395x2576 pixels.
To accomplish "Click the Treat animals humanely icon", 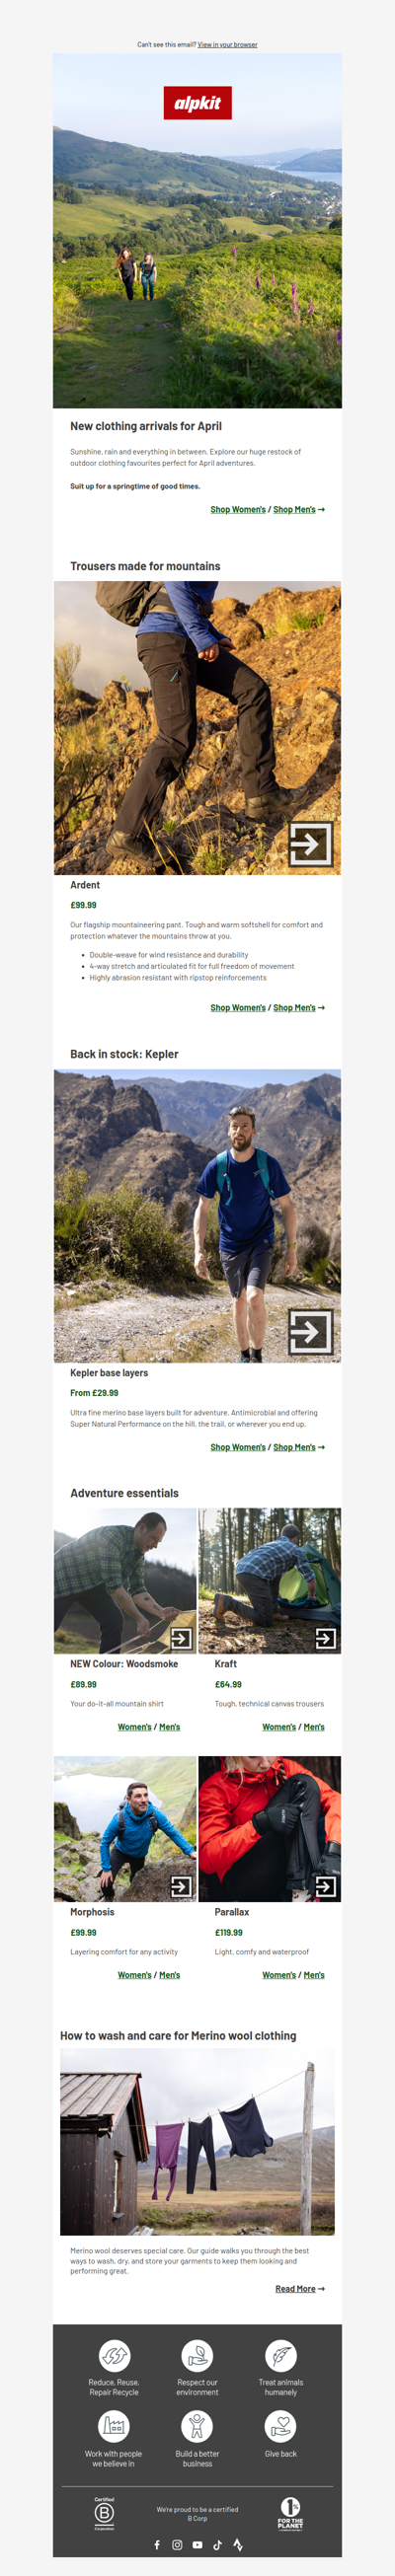I will pos(280,2354).
